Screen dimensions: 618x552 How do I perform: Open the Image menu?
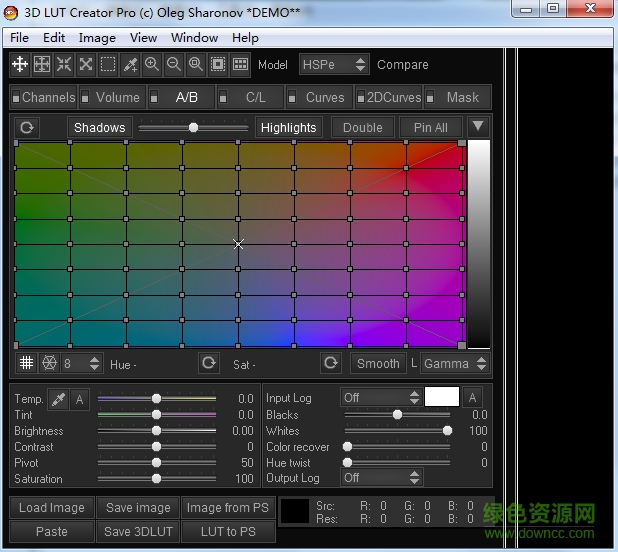click(97, 38)
